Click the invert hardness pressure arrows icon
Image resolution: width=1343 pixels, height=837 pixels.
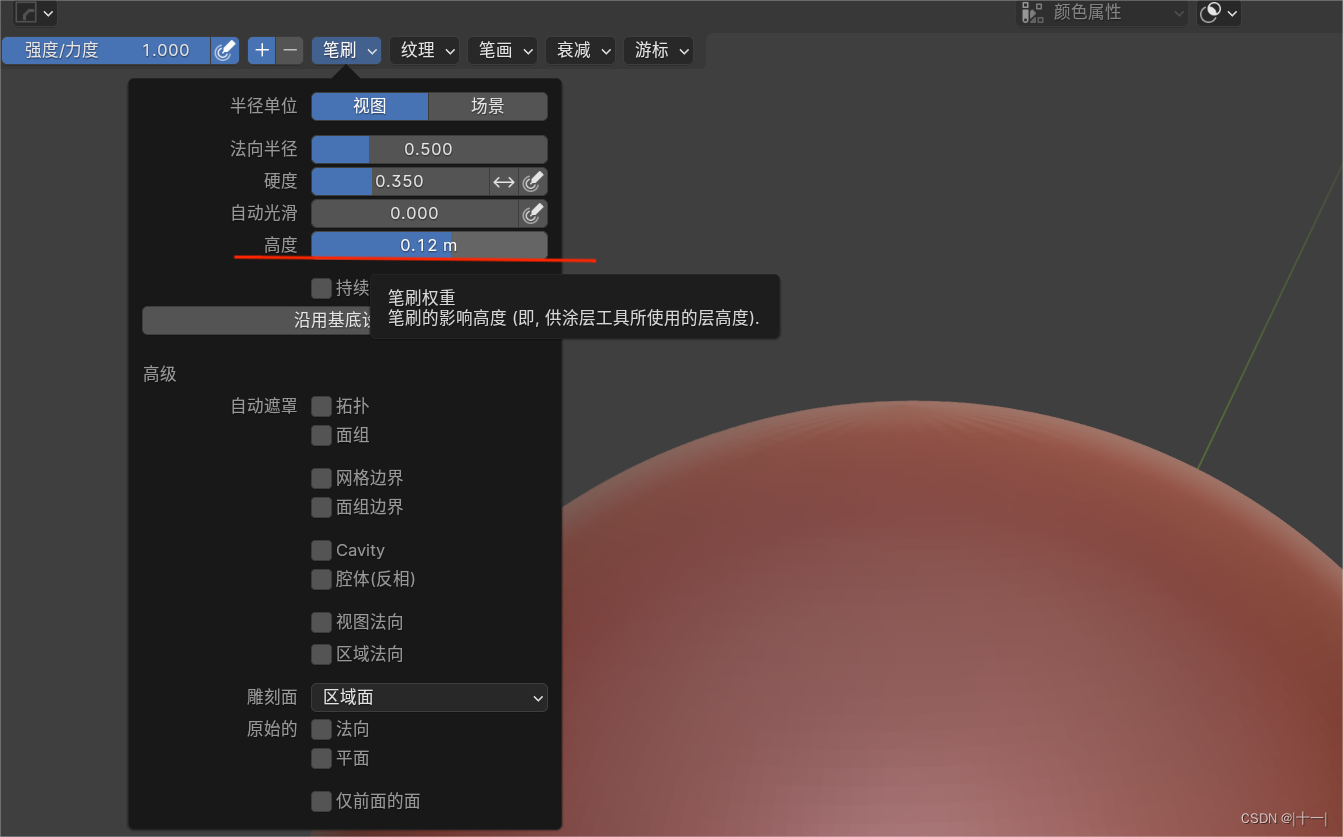504,181
